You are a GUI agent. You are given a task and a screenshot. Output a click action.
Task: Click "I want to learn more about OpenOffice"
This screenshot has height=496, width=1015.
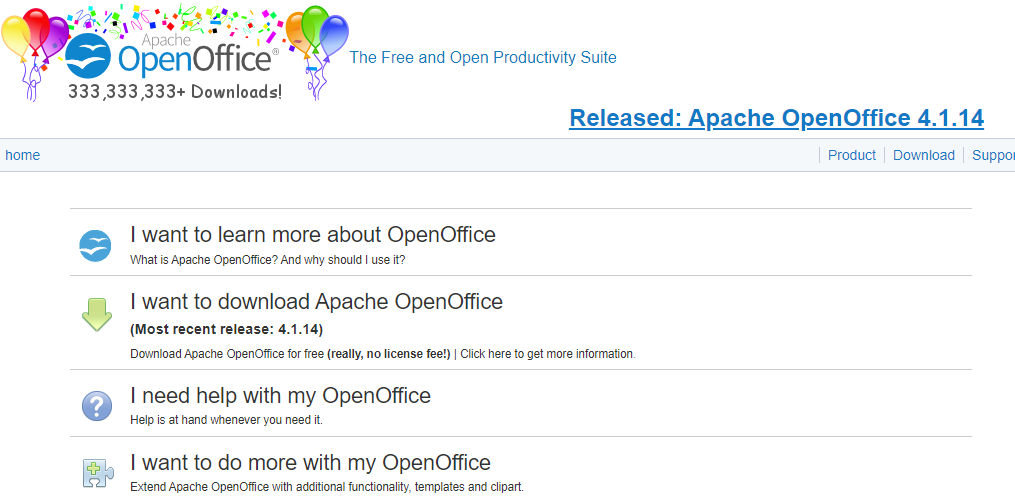point(312,235)
